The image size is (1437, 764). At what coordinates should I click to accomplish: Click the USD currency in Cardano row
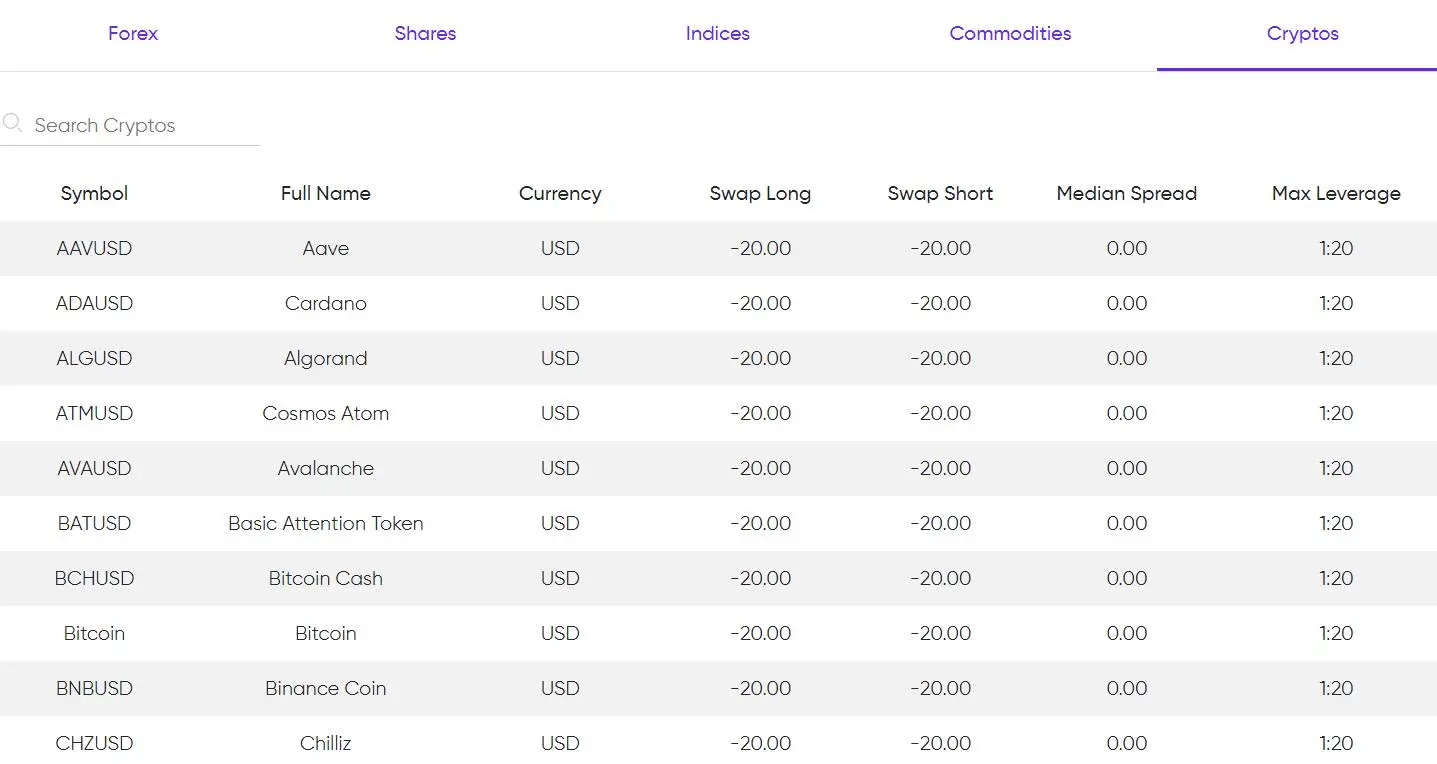[560, 304]
